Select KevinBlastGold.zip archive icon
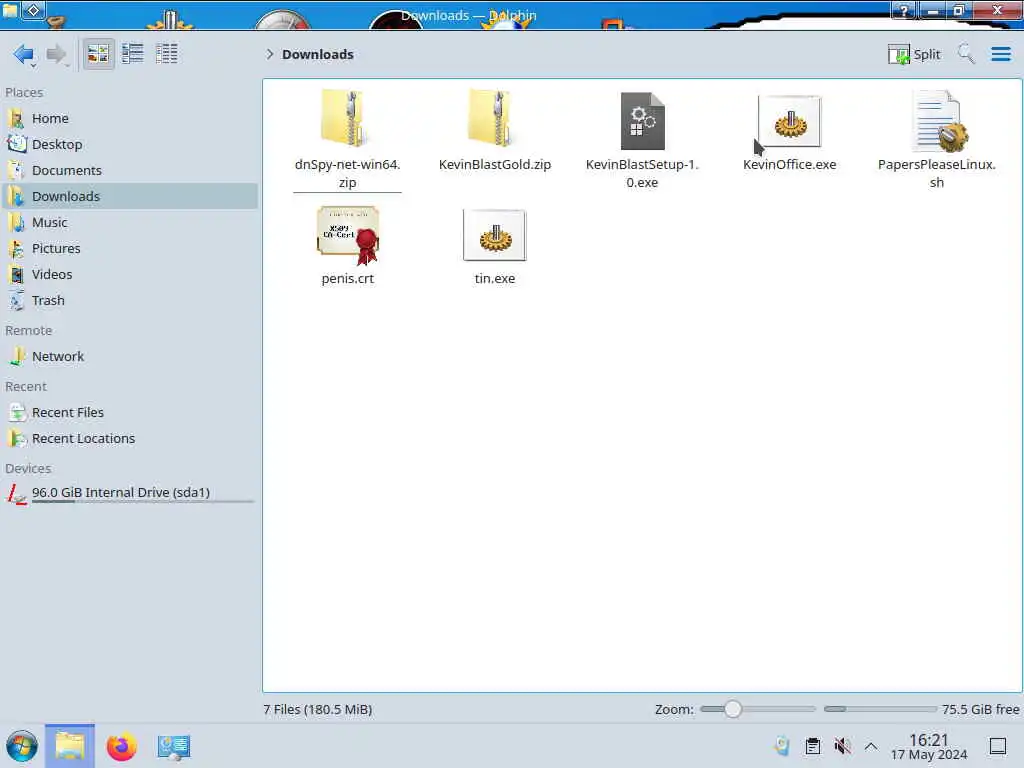 (x=494, y=118)
